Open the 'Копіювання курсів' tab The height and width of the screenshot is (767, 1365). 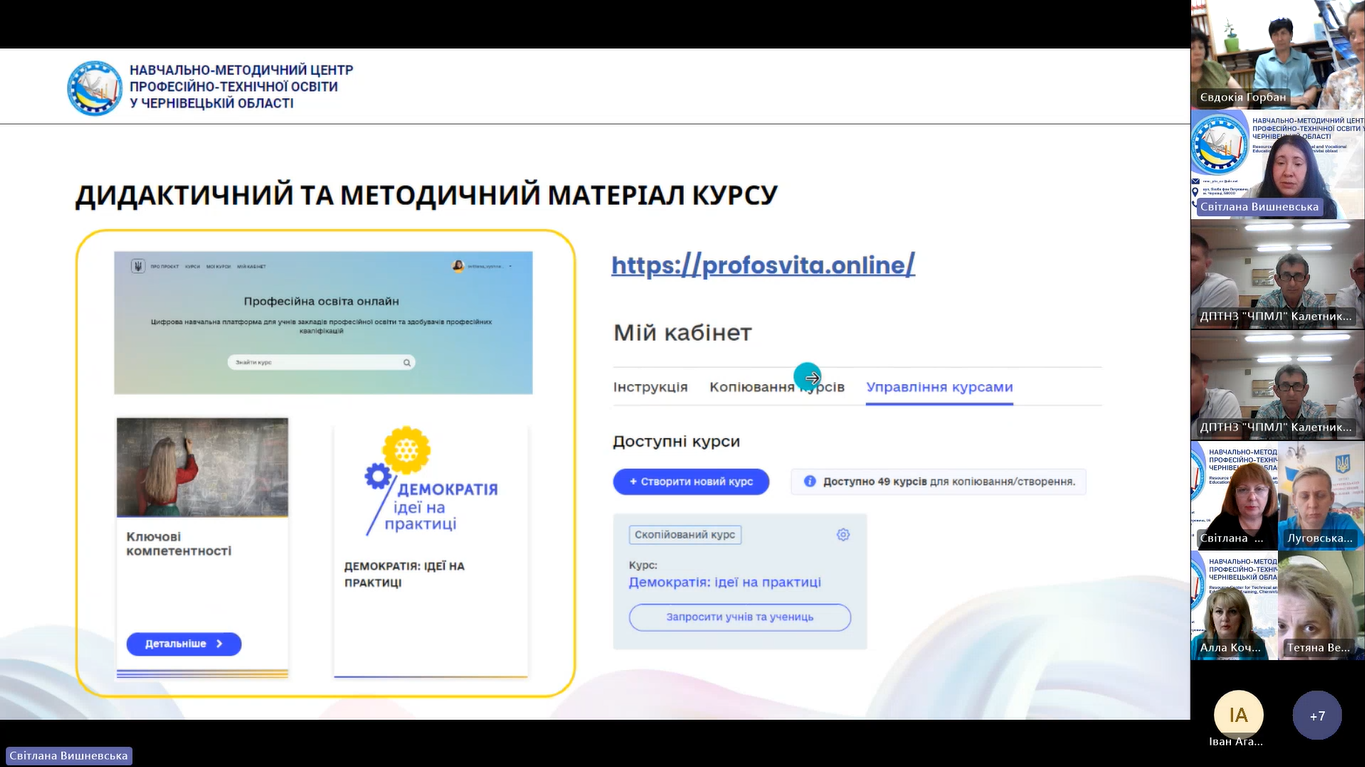click(x=776, y=387)
